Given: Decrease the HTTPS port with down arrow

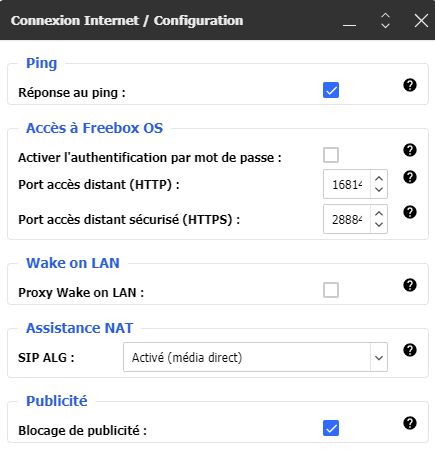Looking at the screenshot, I should 379,225.
